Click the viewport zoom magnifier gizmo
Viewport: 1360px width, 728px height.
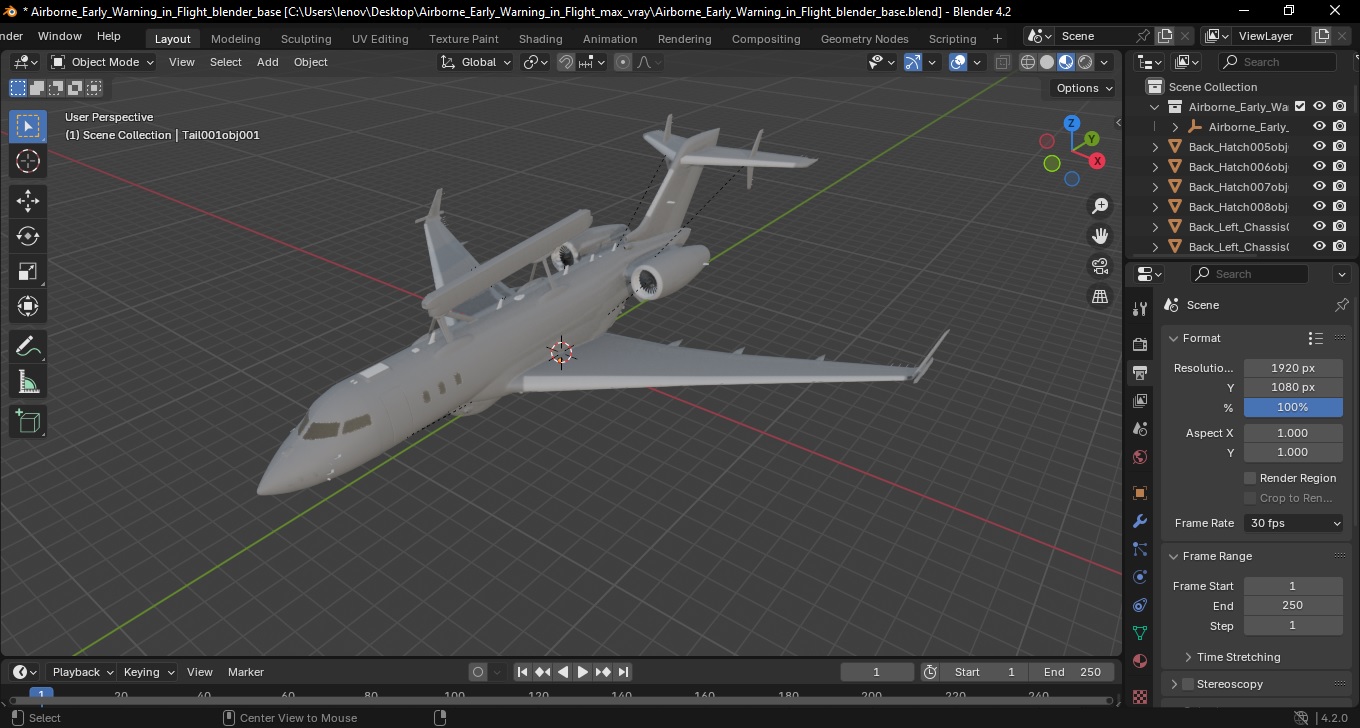[1100, 206]
